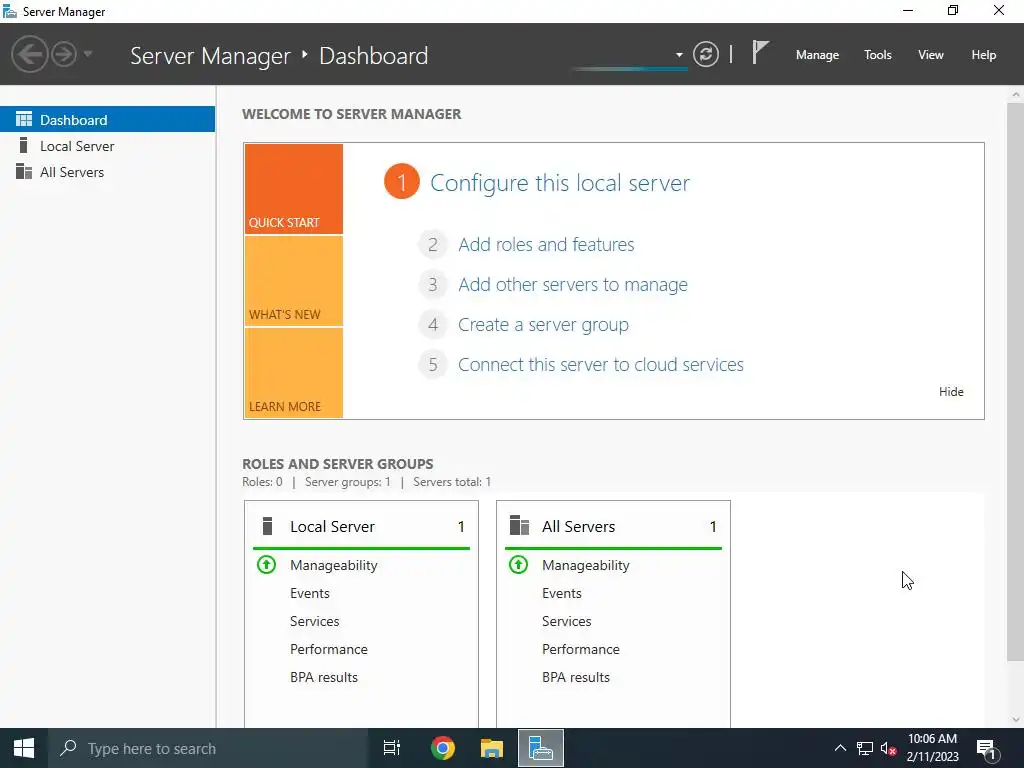Open the View menu
The width and height of the screenshot is (1024, 768).
click(x=931, y=55)
